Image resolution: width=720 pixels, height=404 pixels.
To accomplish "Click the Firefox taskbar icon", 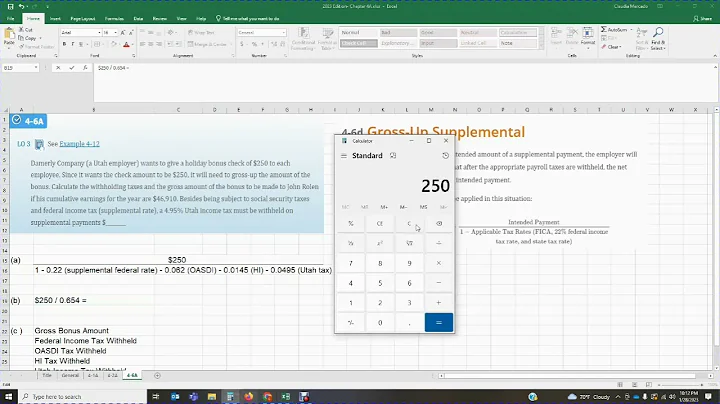I will pos(248,397).
